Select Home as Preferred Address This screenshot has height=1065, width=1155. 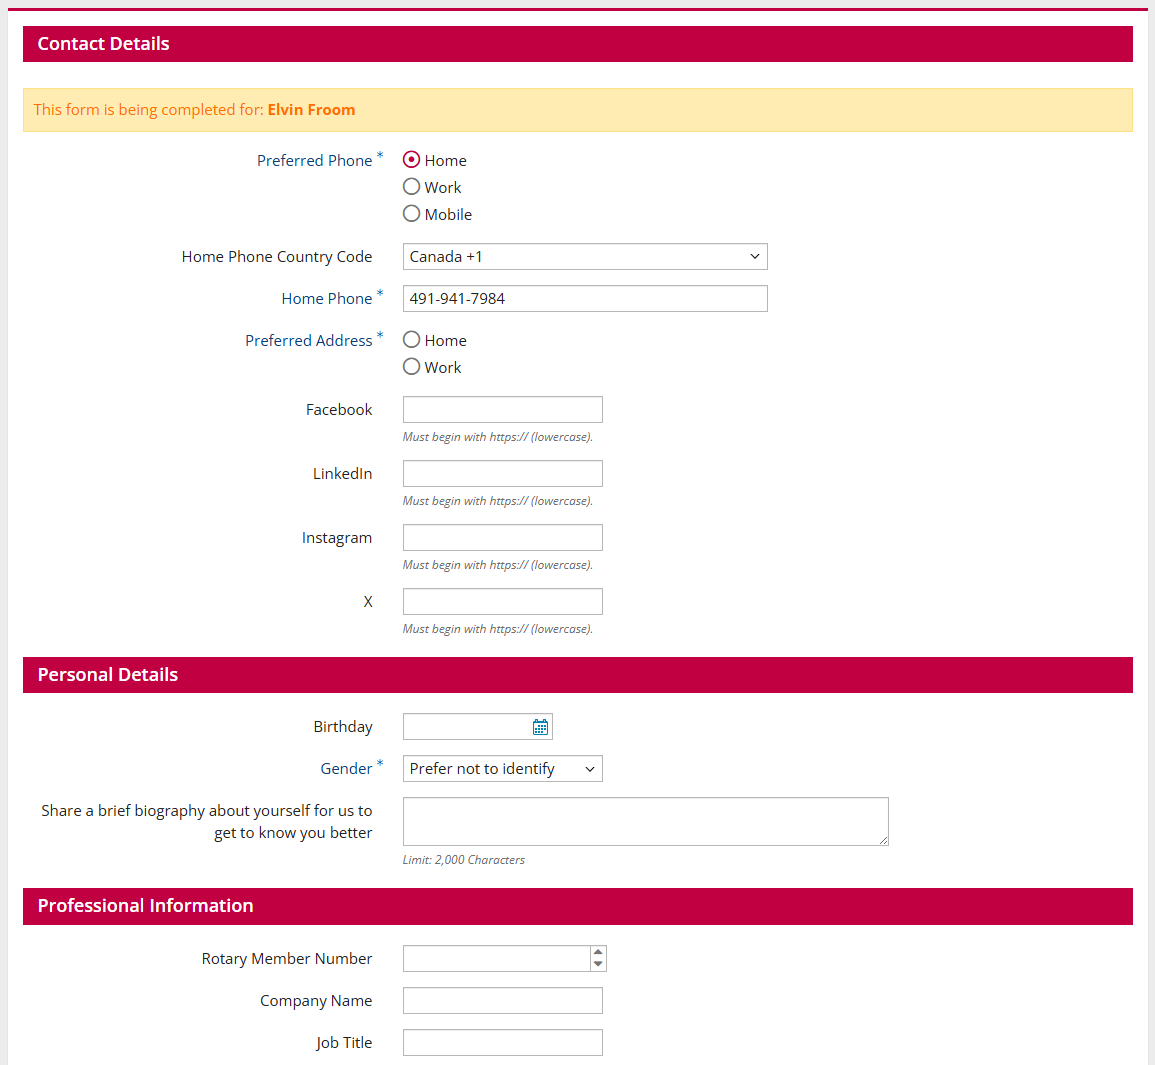click(x=411, y=339)
